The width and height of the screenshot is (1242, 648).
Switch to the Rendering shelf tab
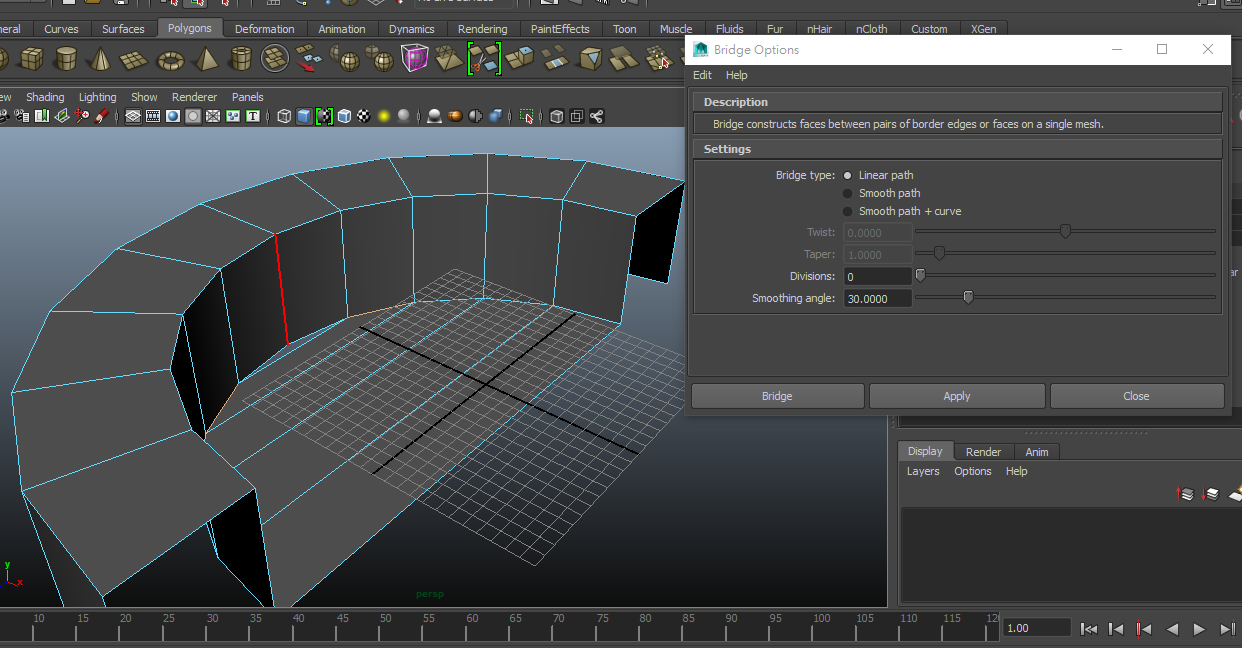click(x=482, y=29)
